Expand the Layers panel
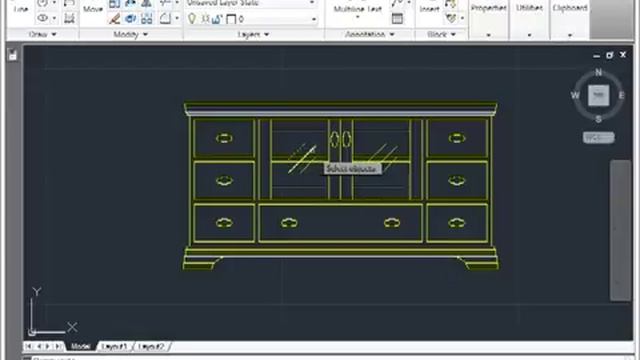This screenshot has height=360, width=640. pyautogui.click(x=253, y=34)
